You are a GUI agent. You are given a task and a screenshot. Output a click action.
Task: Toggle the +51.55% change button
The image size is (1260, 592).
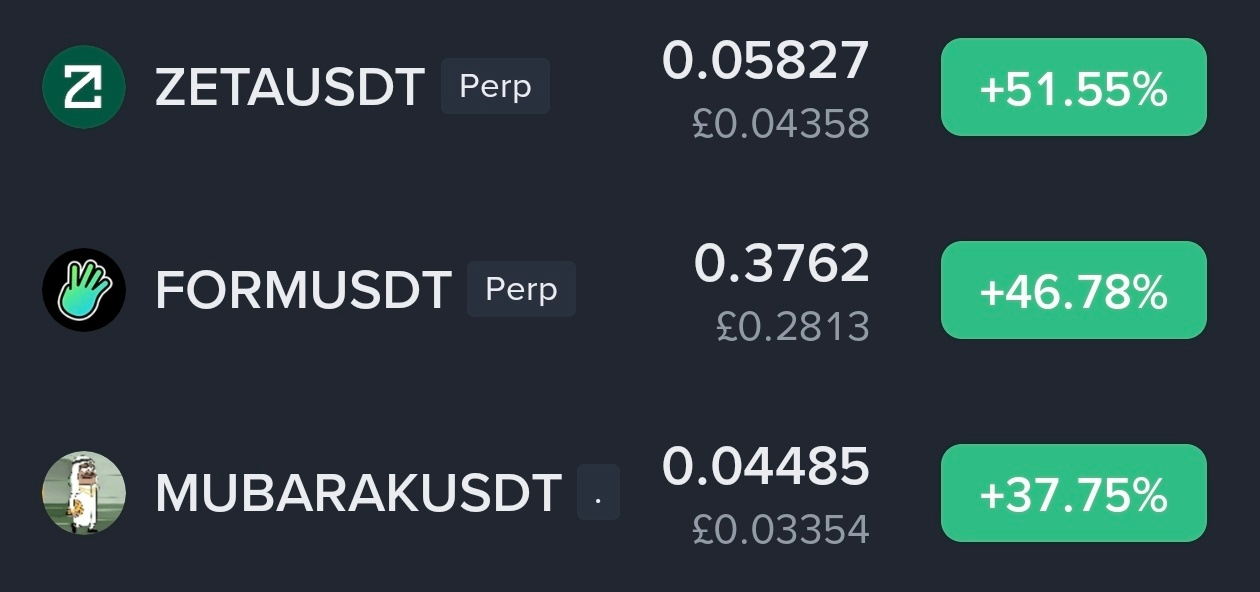tap(1074, 87)
